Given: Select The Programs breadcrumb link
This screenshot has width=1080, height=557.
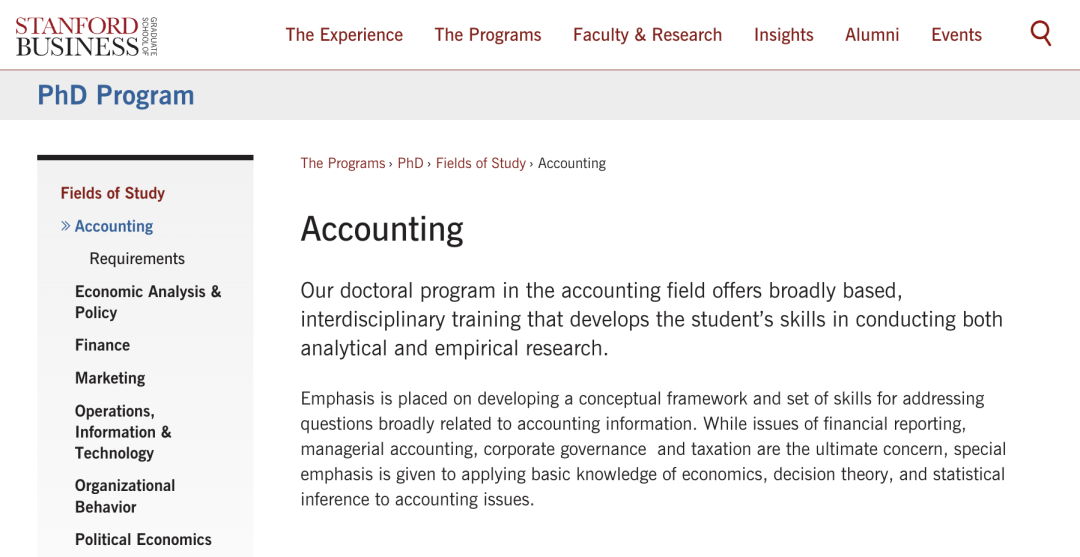Looking at the screenshot, I should coord(342,163).
